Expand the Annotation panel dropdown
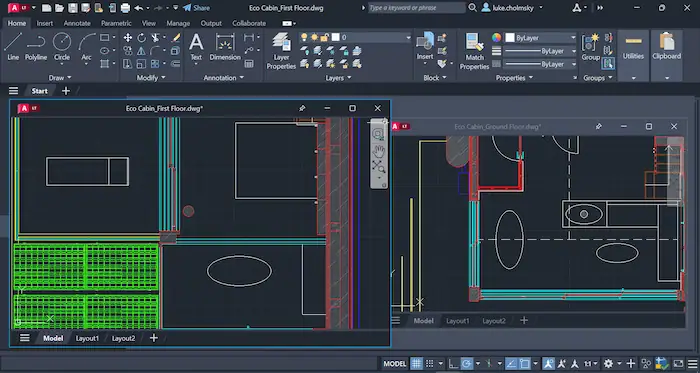Viewport: 700px width, 373px height. pyautogui.click(x=224, y=78)
